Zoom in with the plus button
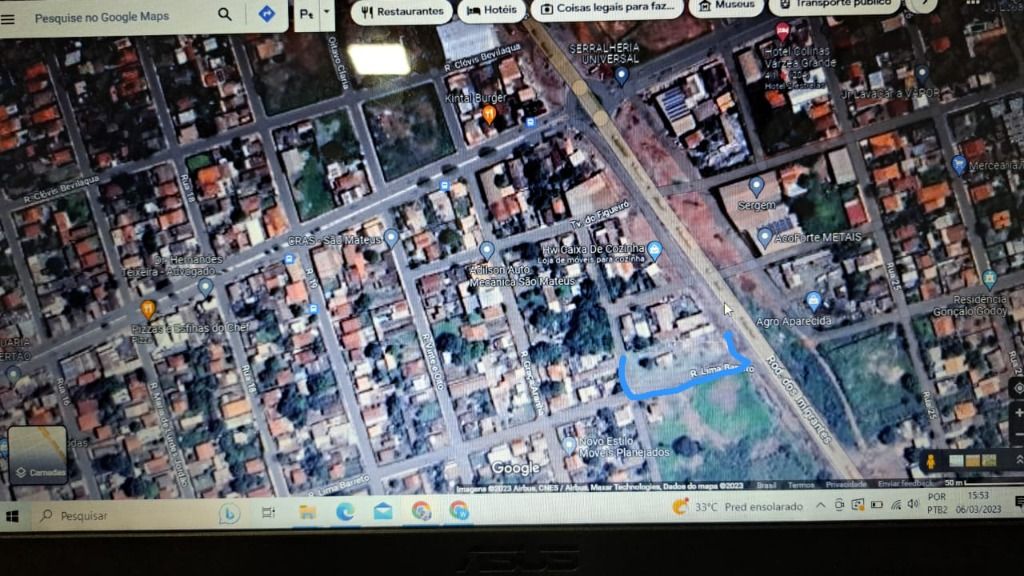Image resolution: width=1024 pixels, height=576 pixels. tap(1018, 413)
